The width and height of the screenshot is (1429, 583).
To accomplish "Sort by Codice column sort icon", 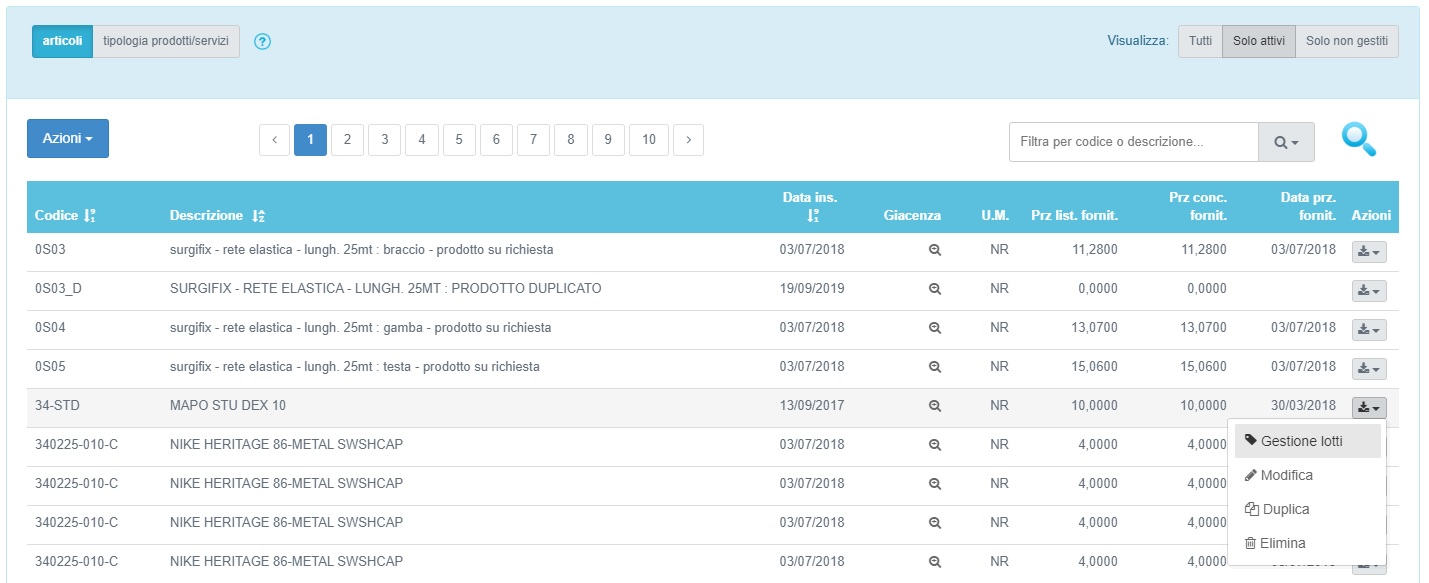I will click(x=90, y=216).
